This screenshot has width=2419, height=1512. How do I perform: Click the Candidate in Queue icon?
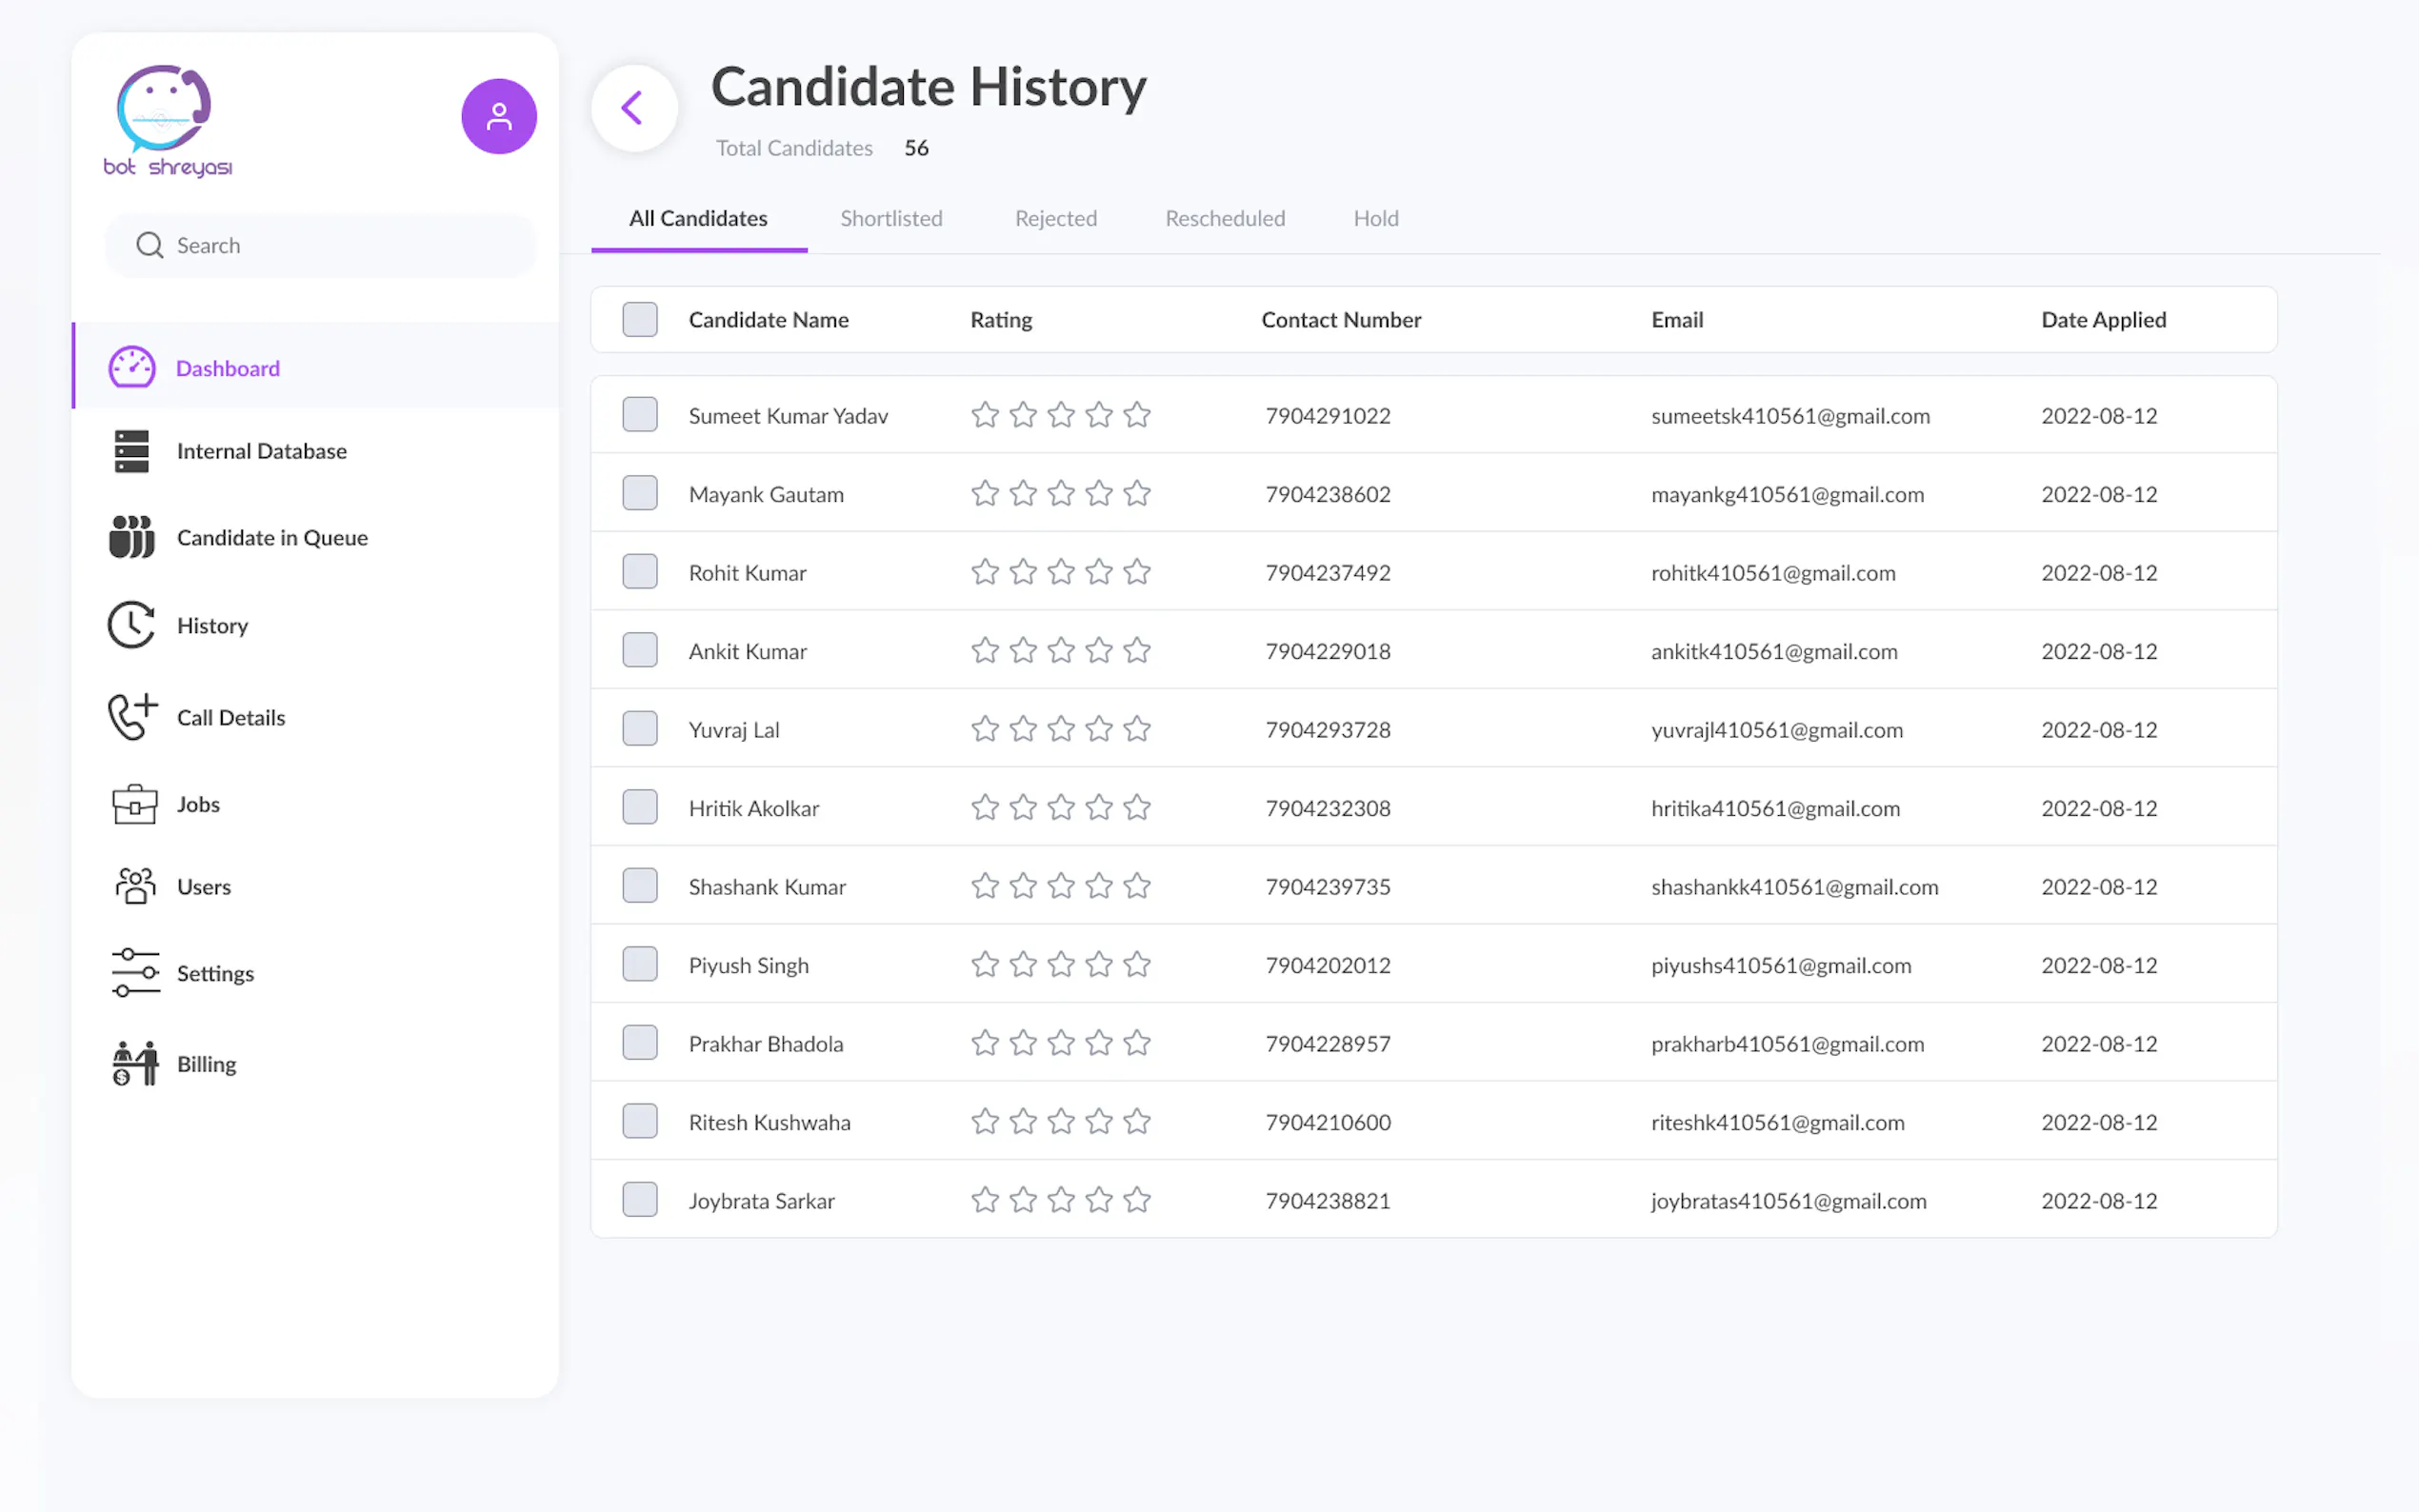click(x=131, y=537)
